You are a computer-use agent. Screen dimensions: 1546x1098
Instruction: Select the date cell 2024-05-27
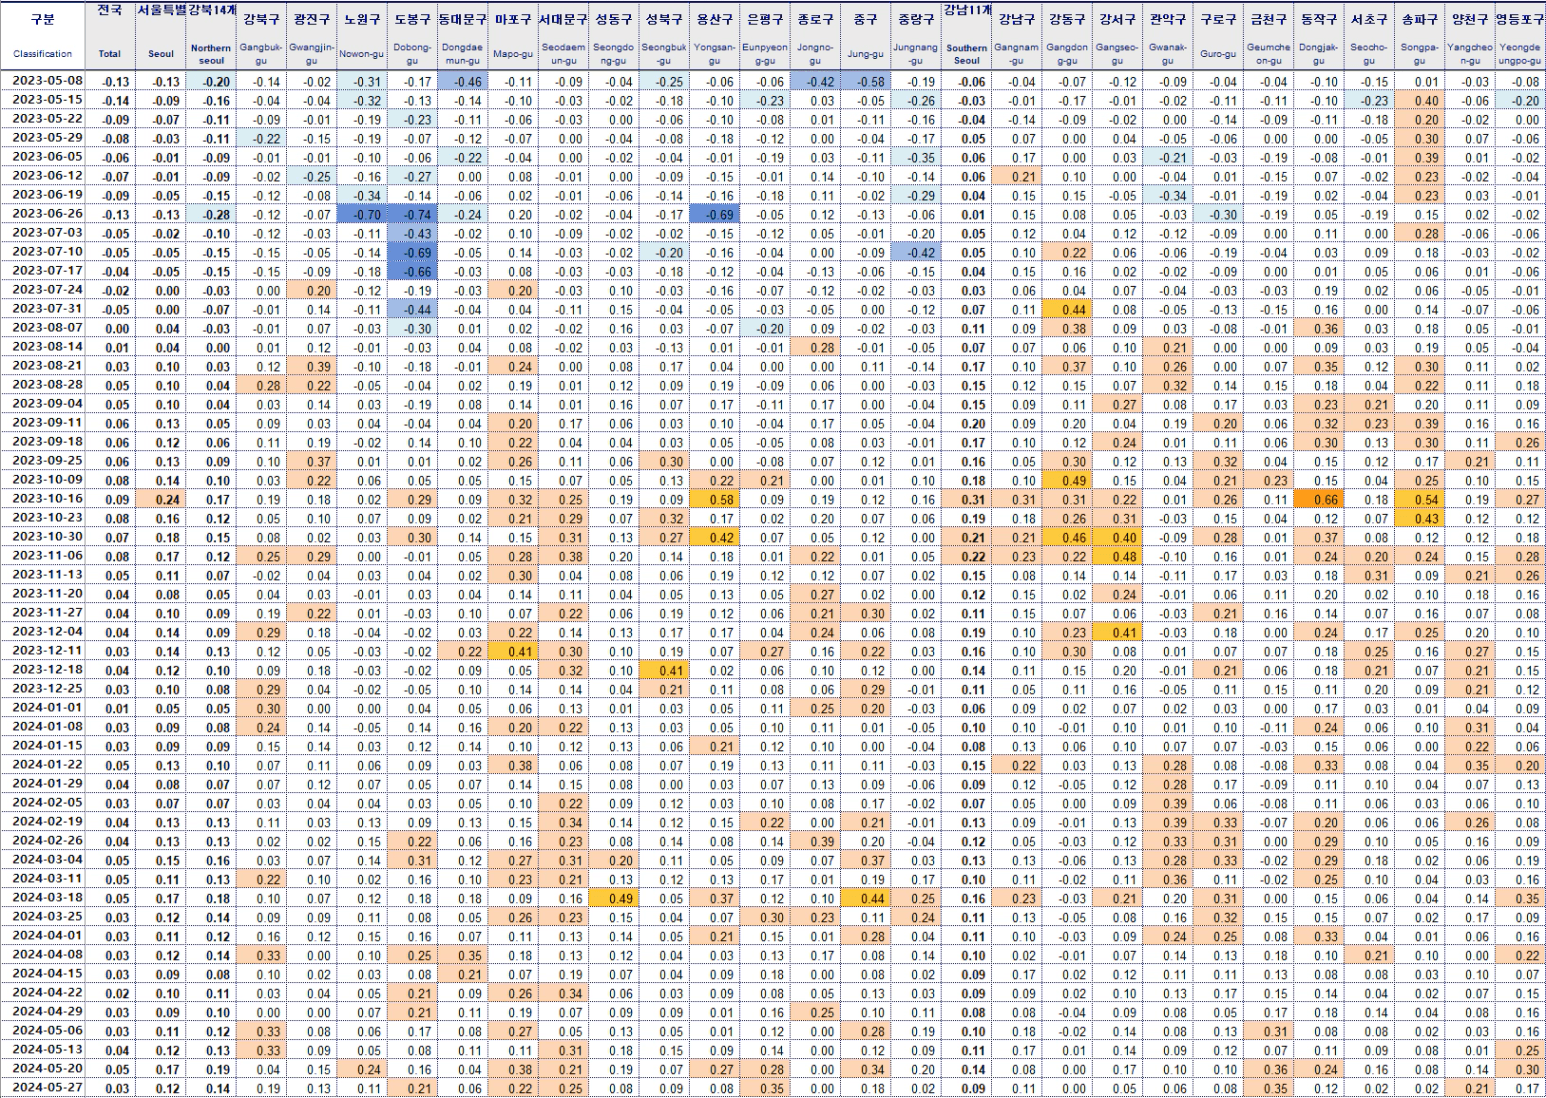pyautogui.click(x=48, y=1087)
